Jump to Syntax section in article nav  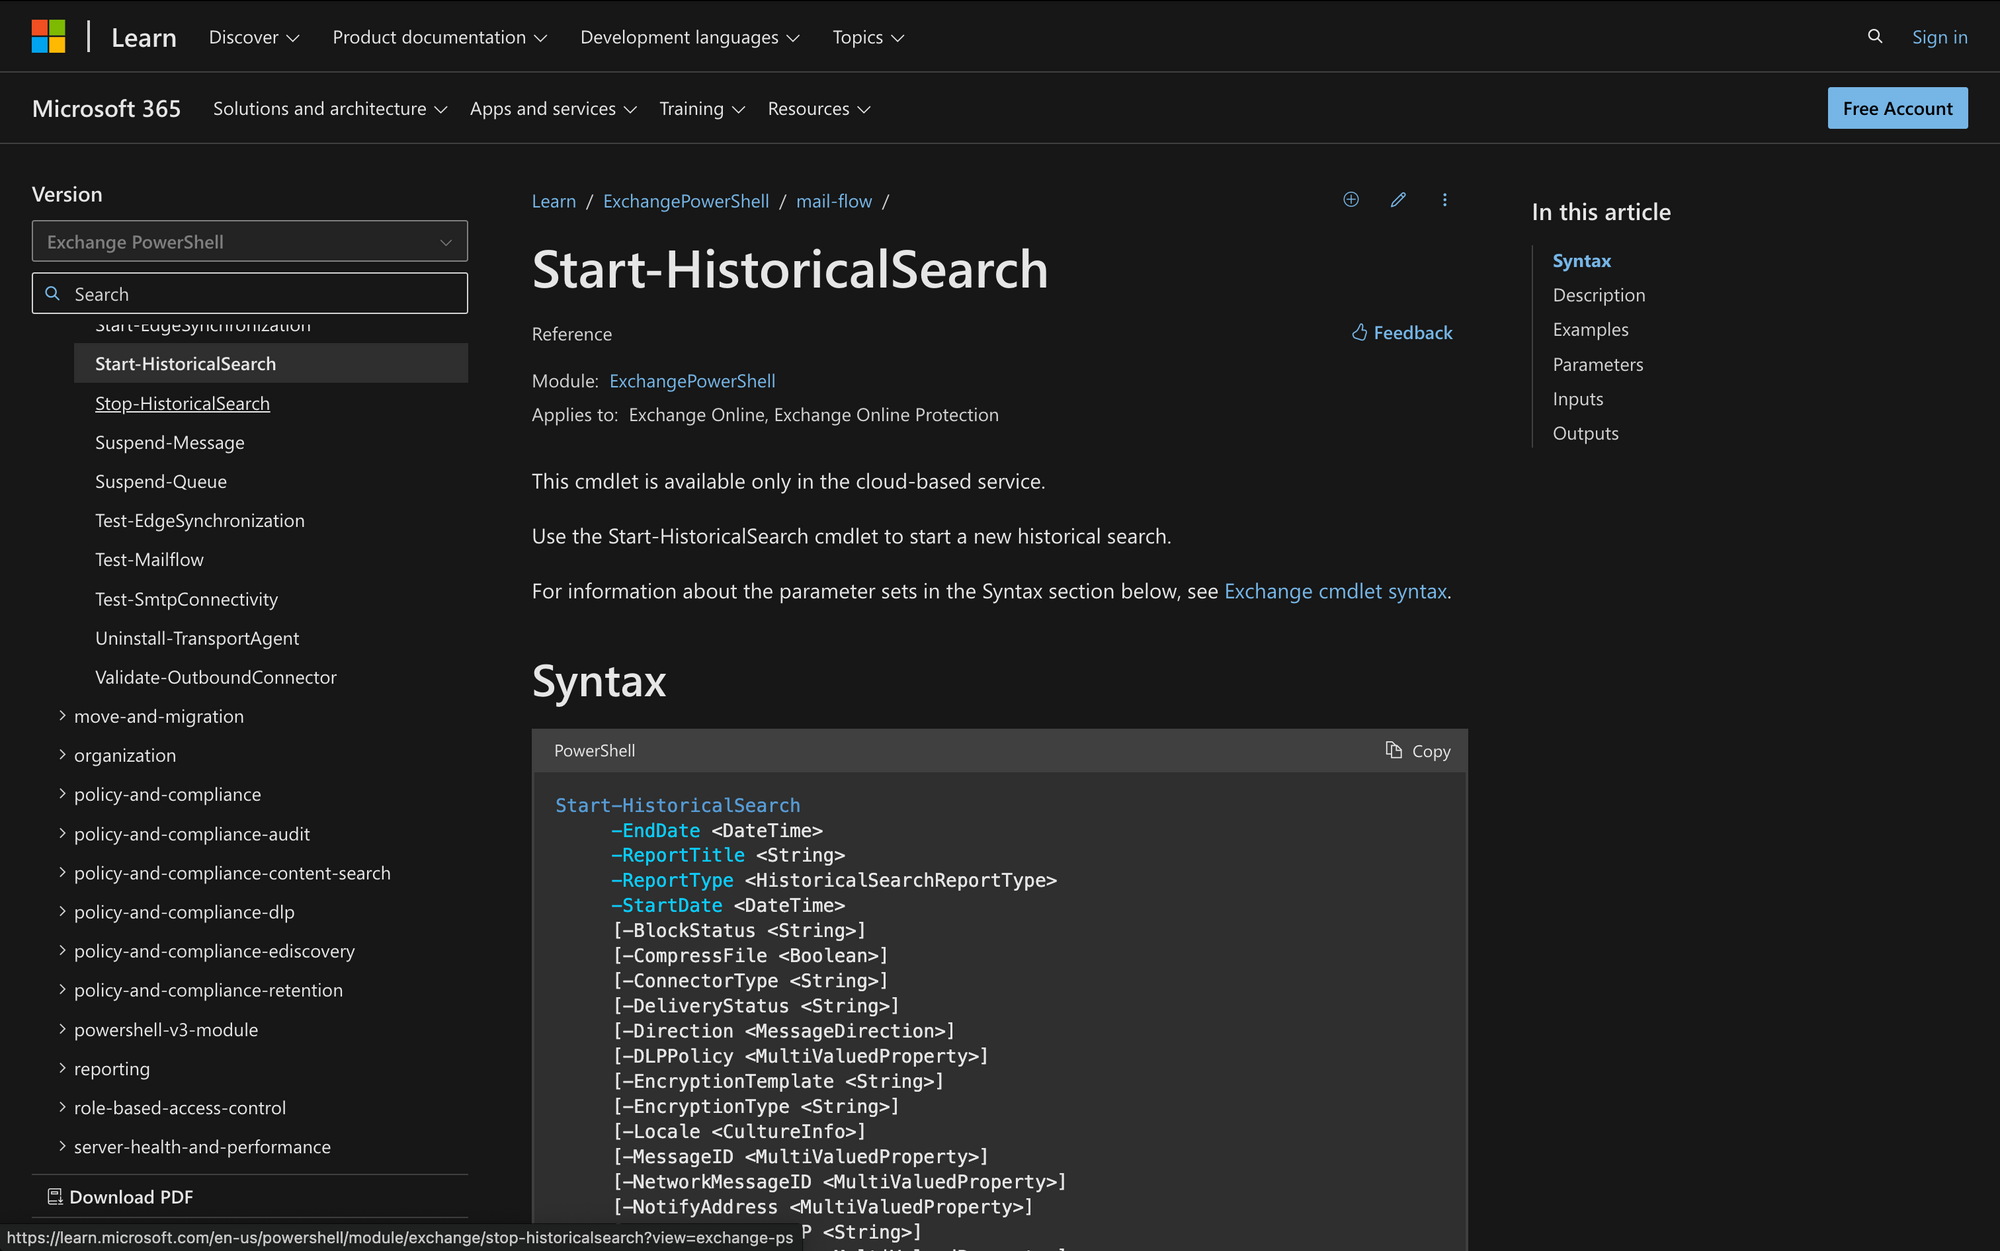[1581, 261]
